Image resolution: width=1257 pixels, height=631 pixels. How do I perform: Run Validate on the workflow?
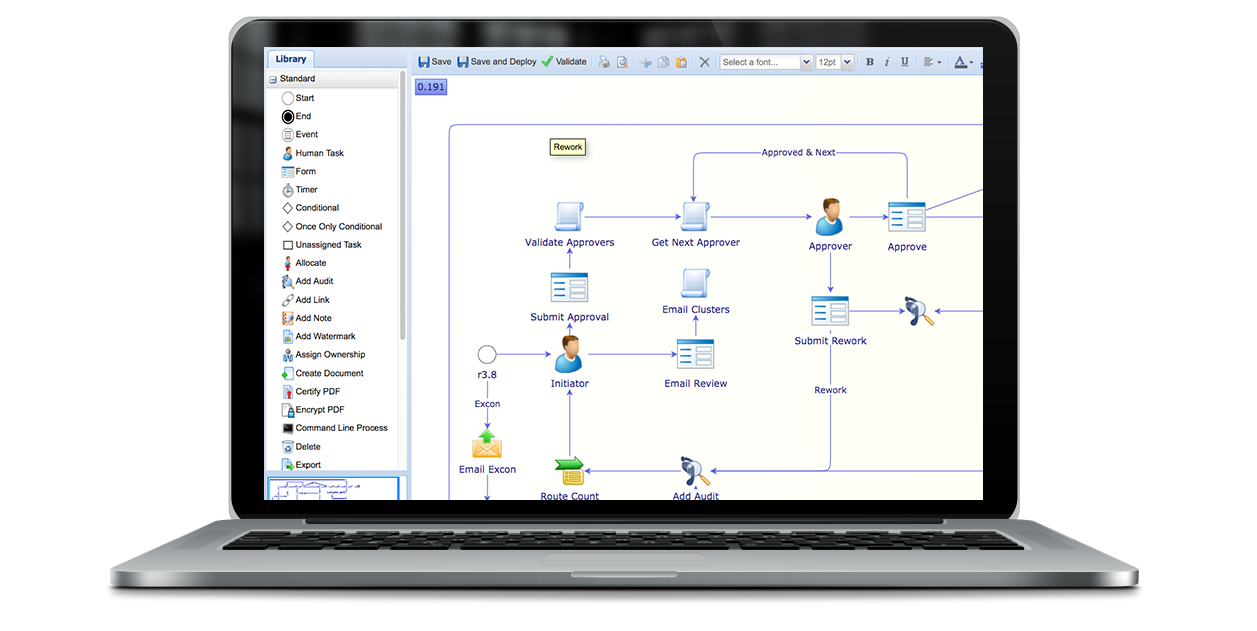(x=564, y=61)
